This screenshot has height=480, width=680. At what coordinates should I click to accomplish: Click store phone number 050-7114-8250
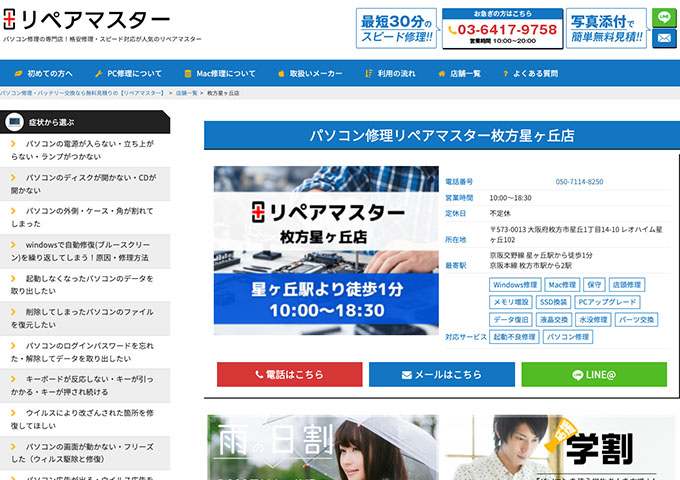click(579, 182)
